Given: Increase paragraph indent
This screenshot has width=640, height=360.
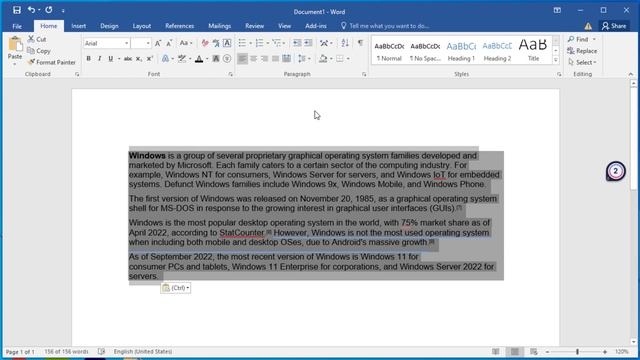Looking at the screenshot, I should coord(309,43).
